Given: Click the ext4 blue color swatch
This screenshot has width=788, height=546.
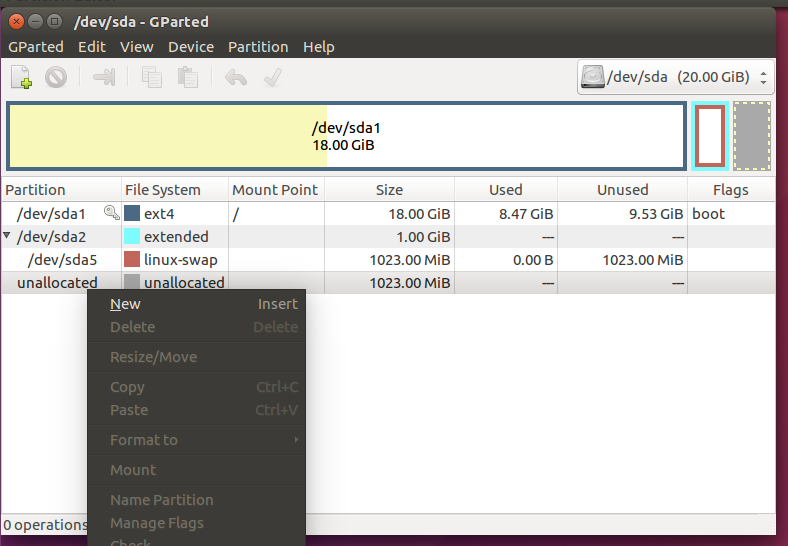Looking at the screenshot, I should [132, 213].
